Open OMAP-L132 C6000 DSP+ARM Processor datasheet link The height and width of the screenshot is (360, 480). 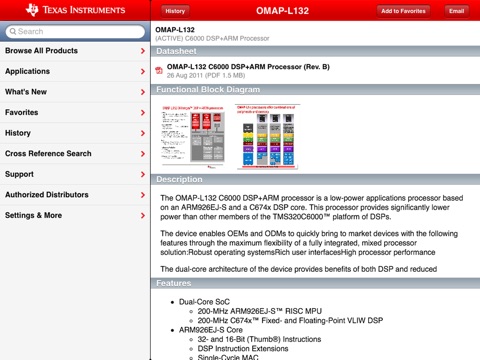(x=248, y=67)
